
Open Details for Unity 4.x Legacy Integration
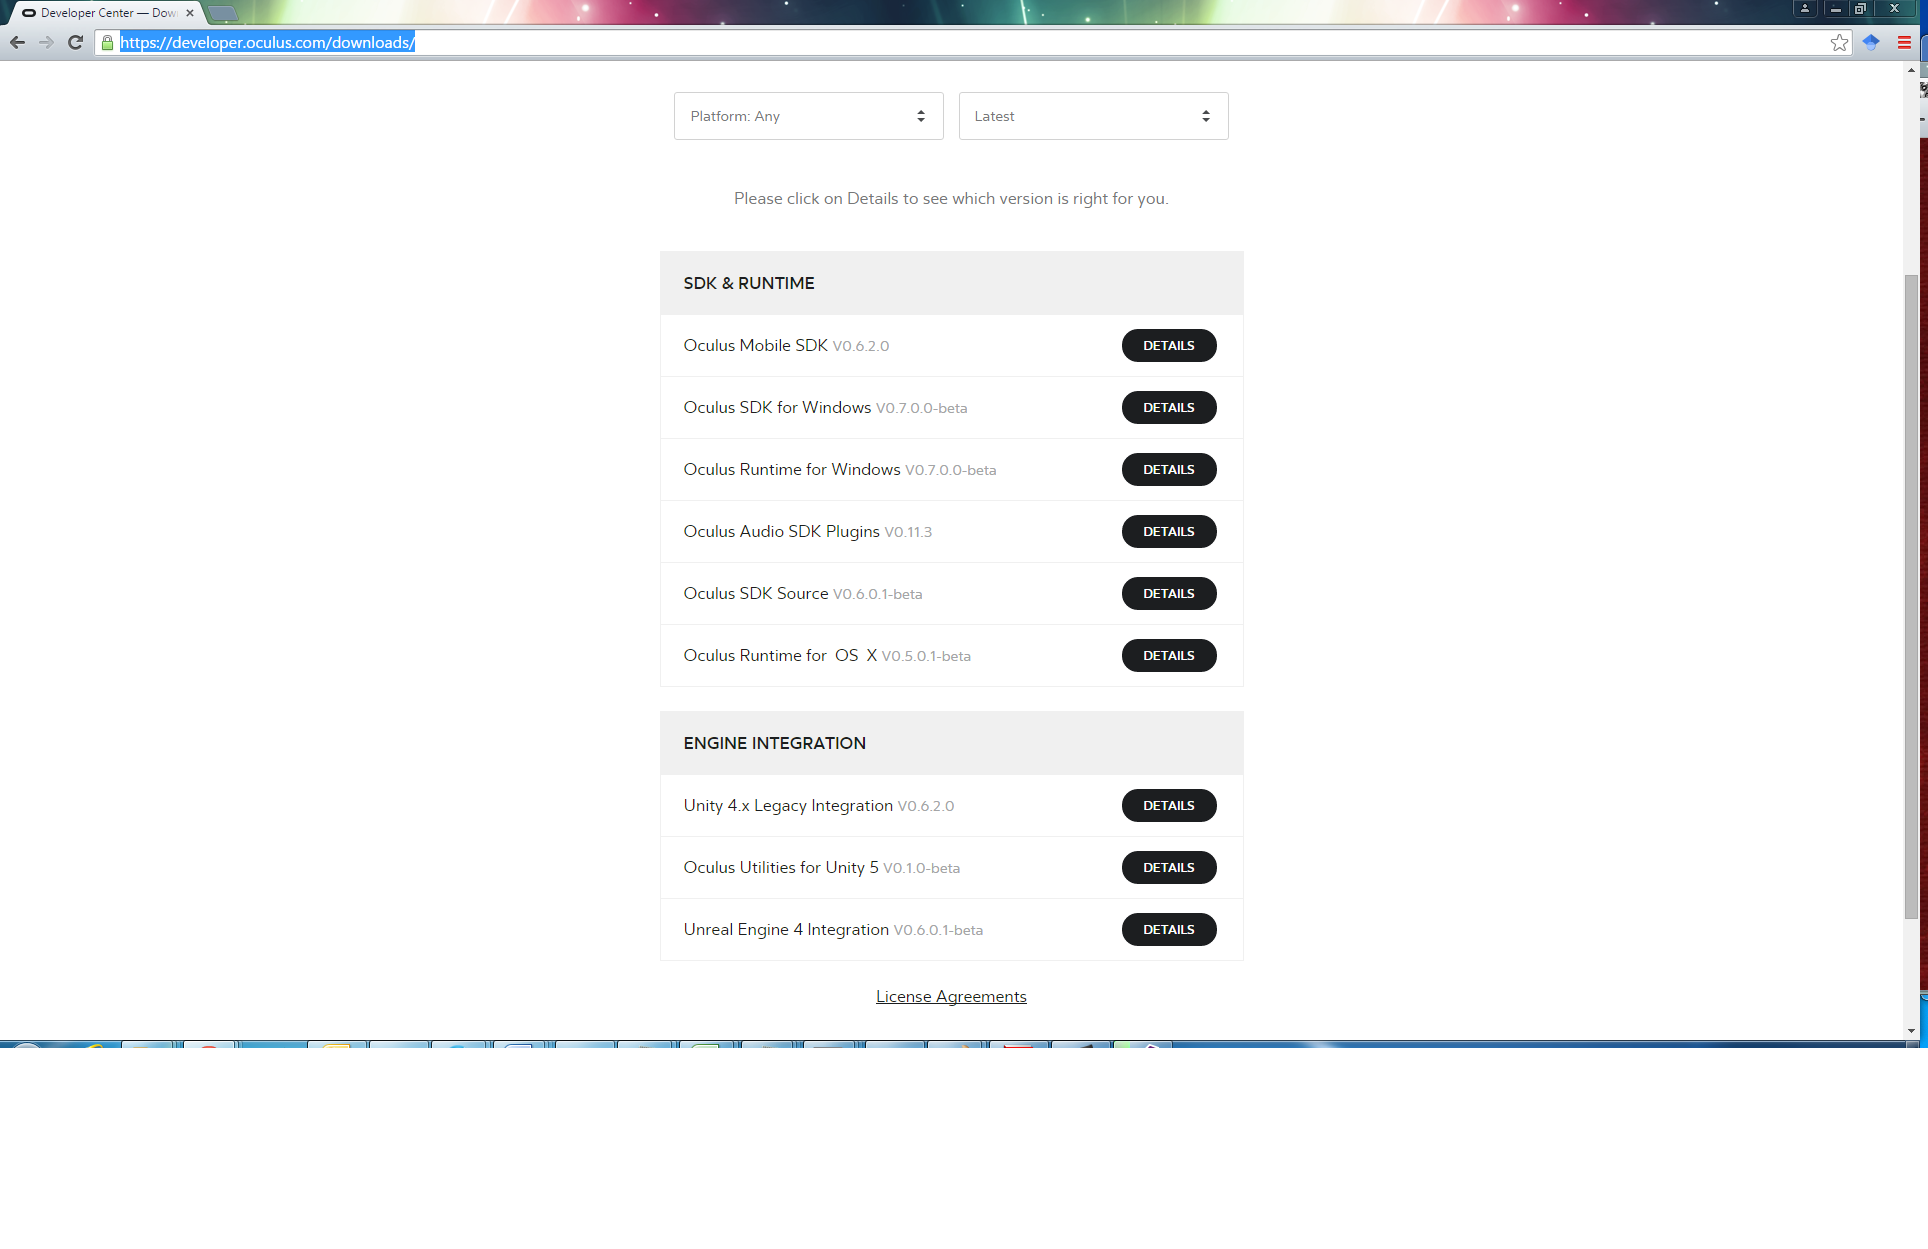click(x=1168, y=805)
